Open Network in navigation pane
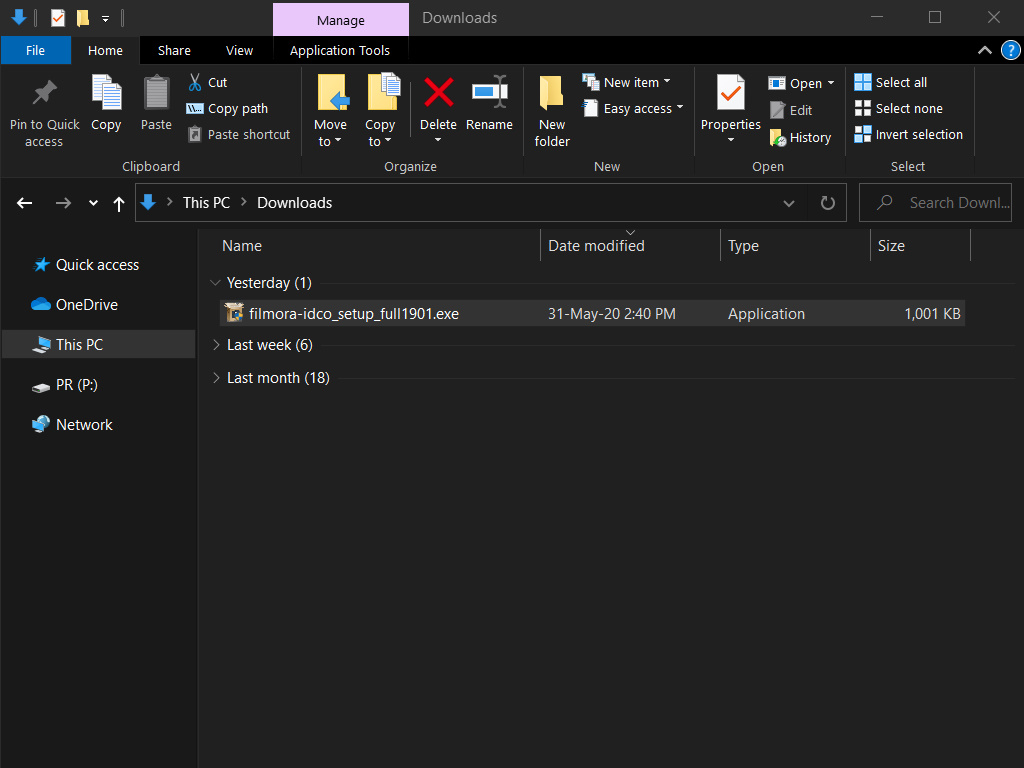Image resolution: width=1024 pixels, height=768 pixels. 84,424
